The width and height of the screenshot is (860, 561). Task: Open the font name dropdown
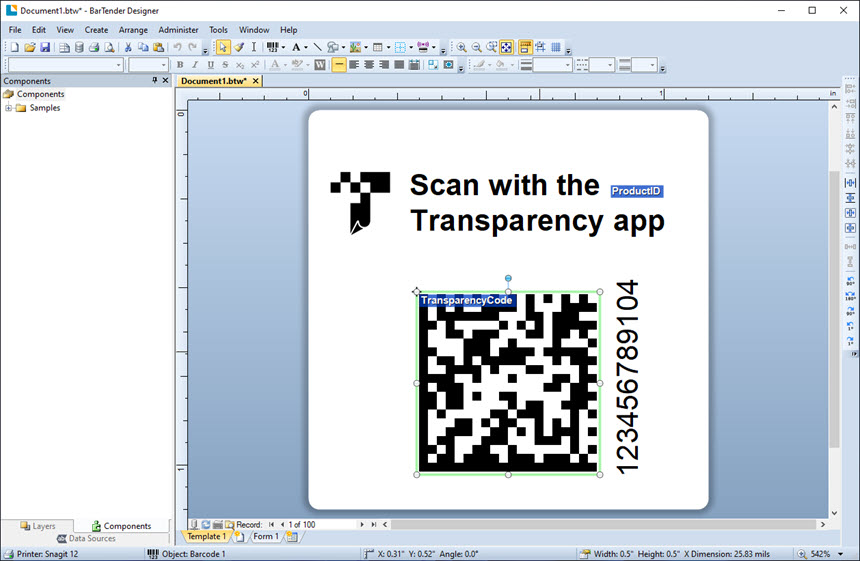(x=118, y=65)
